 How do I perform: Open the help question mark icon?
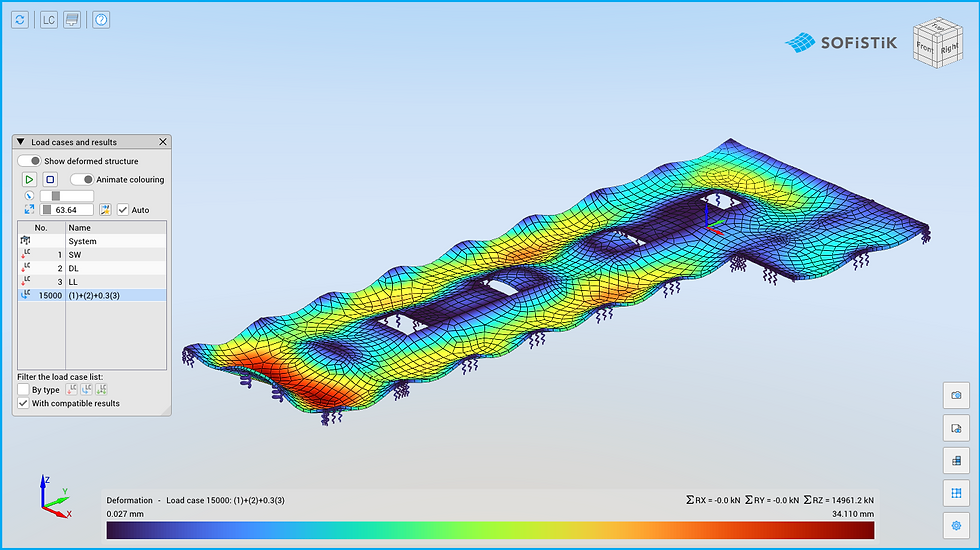101,20
